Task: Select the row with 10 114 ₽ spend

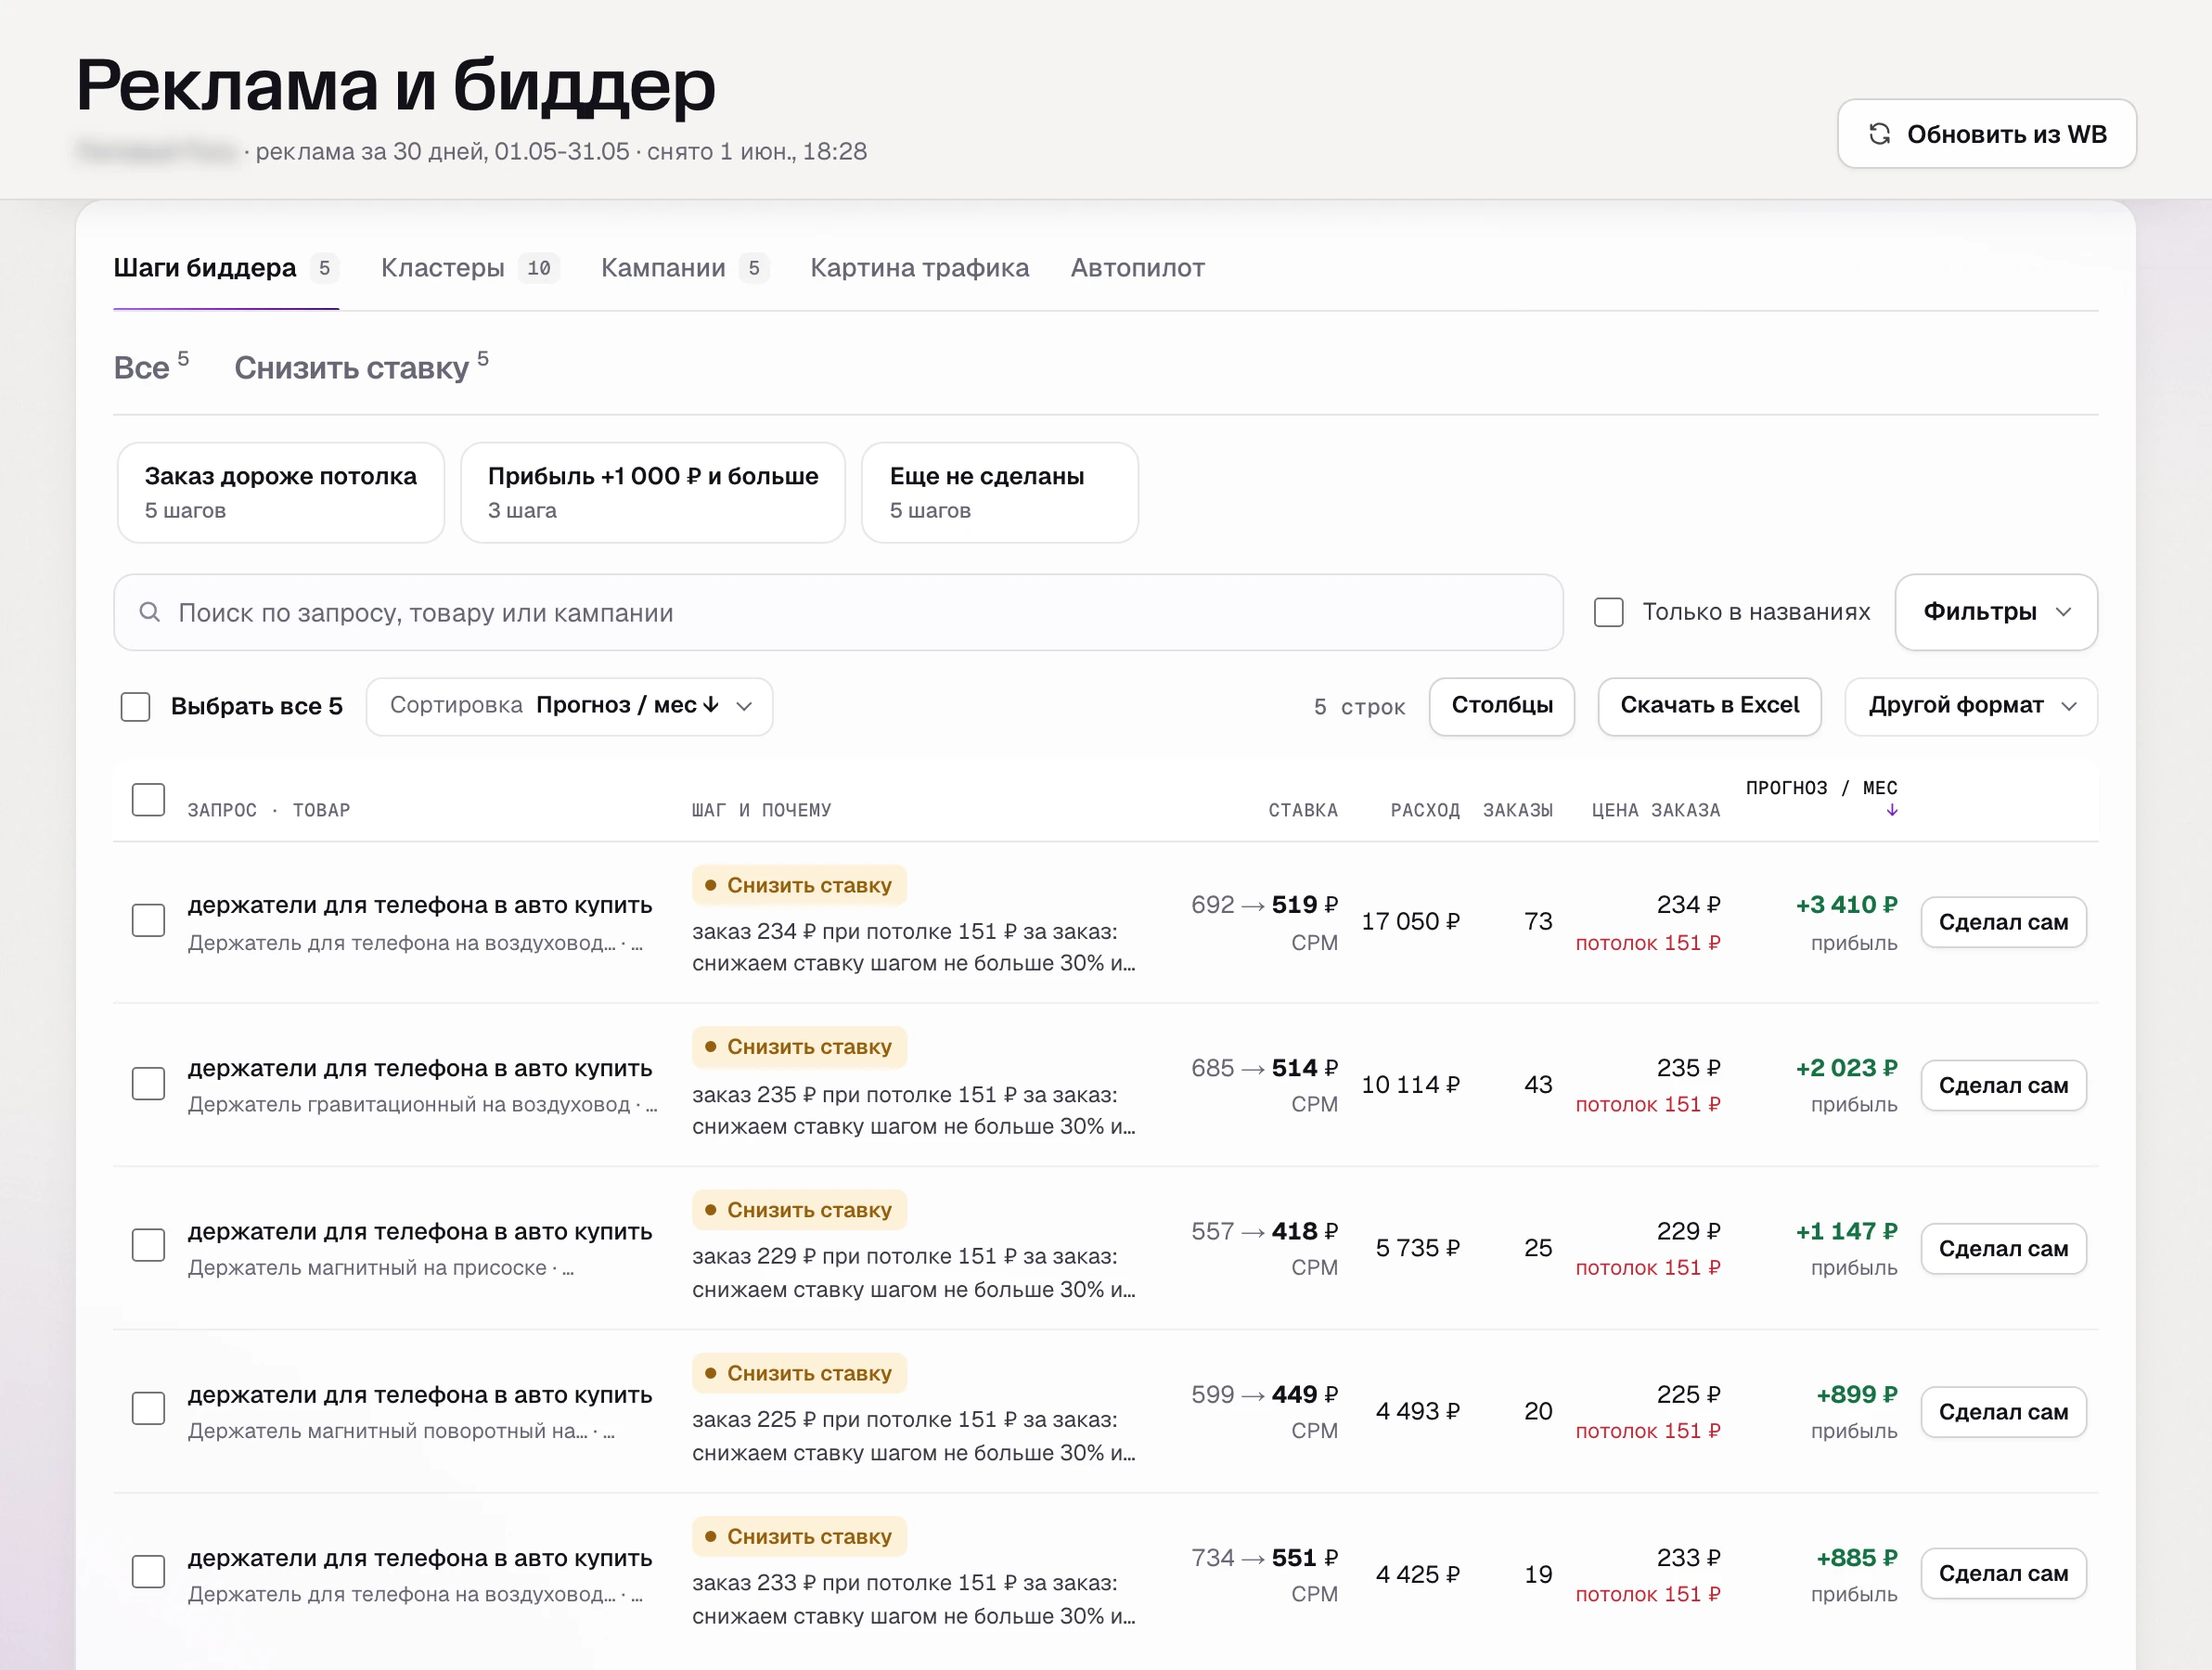Action: [x=148, y=1084]
